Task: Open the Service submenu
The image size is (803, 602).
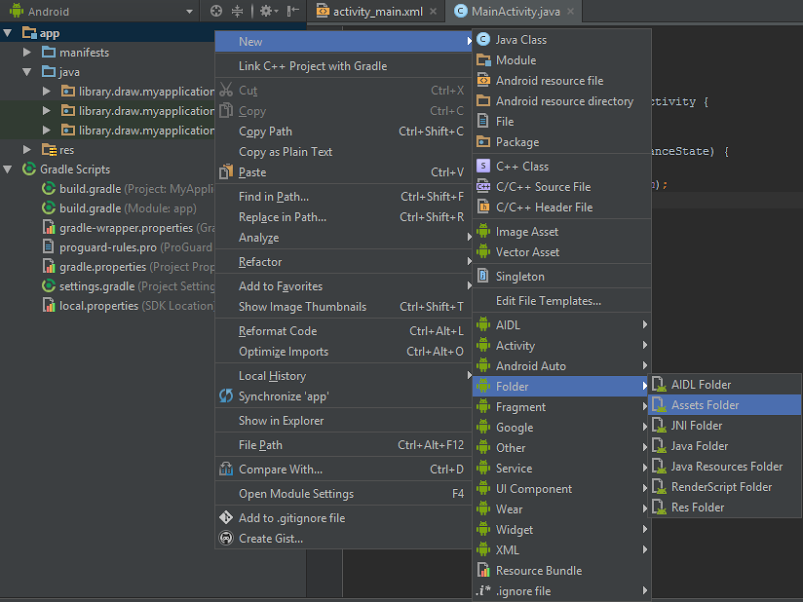Action: click(562, 468)
